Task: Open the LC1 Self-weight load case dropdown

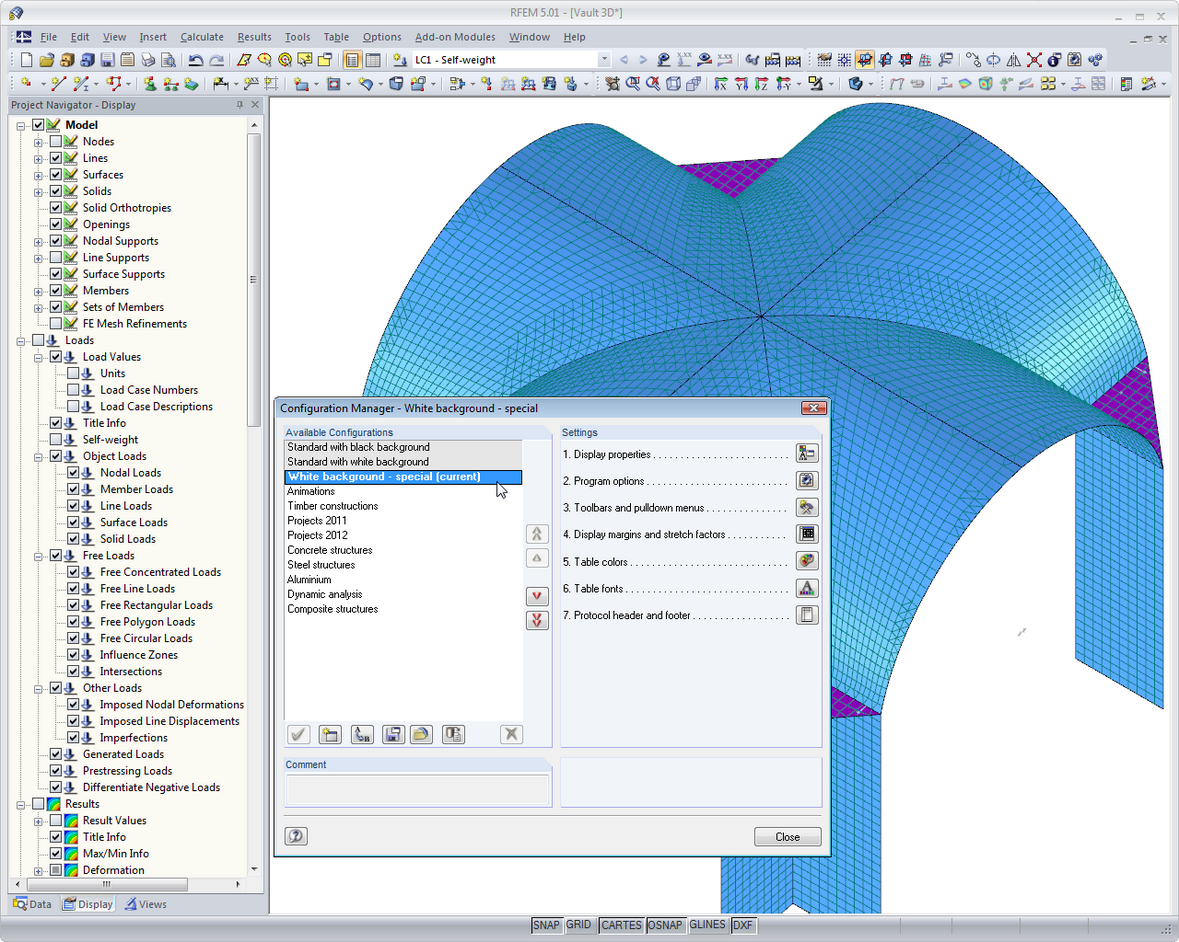Action: tap(603, 60)
